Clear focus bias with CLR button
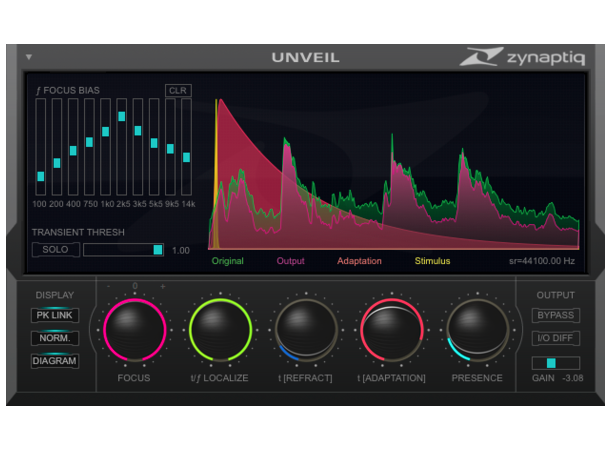610x450 pixels. tap(178, 90)
